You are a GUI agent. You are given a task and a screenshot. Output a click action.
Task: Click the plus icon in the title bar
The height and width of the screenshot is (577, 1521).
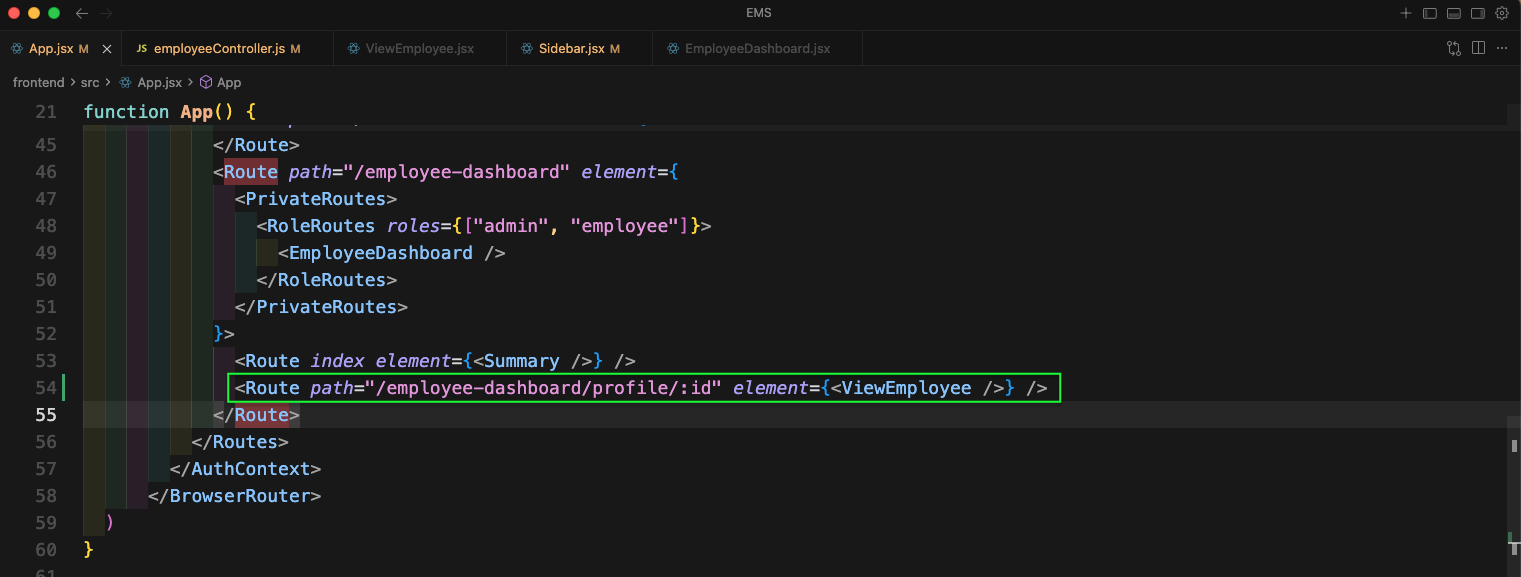click(1405, 14)
